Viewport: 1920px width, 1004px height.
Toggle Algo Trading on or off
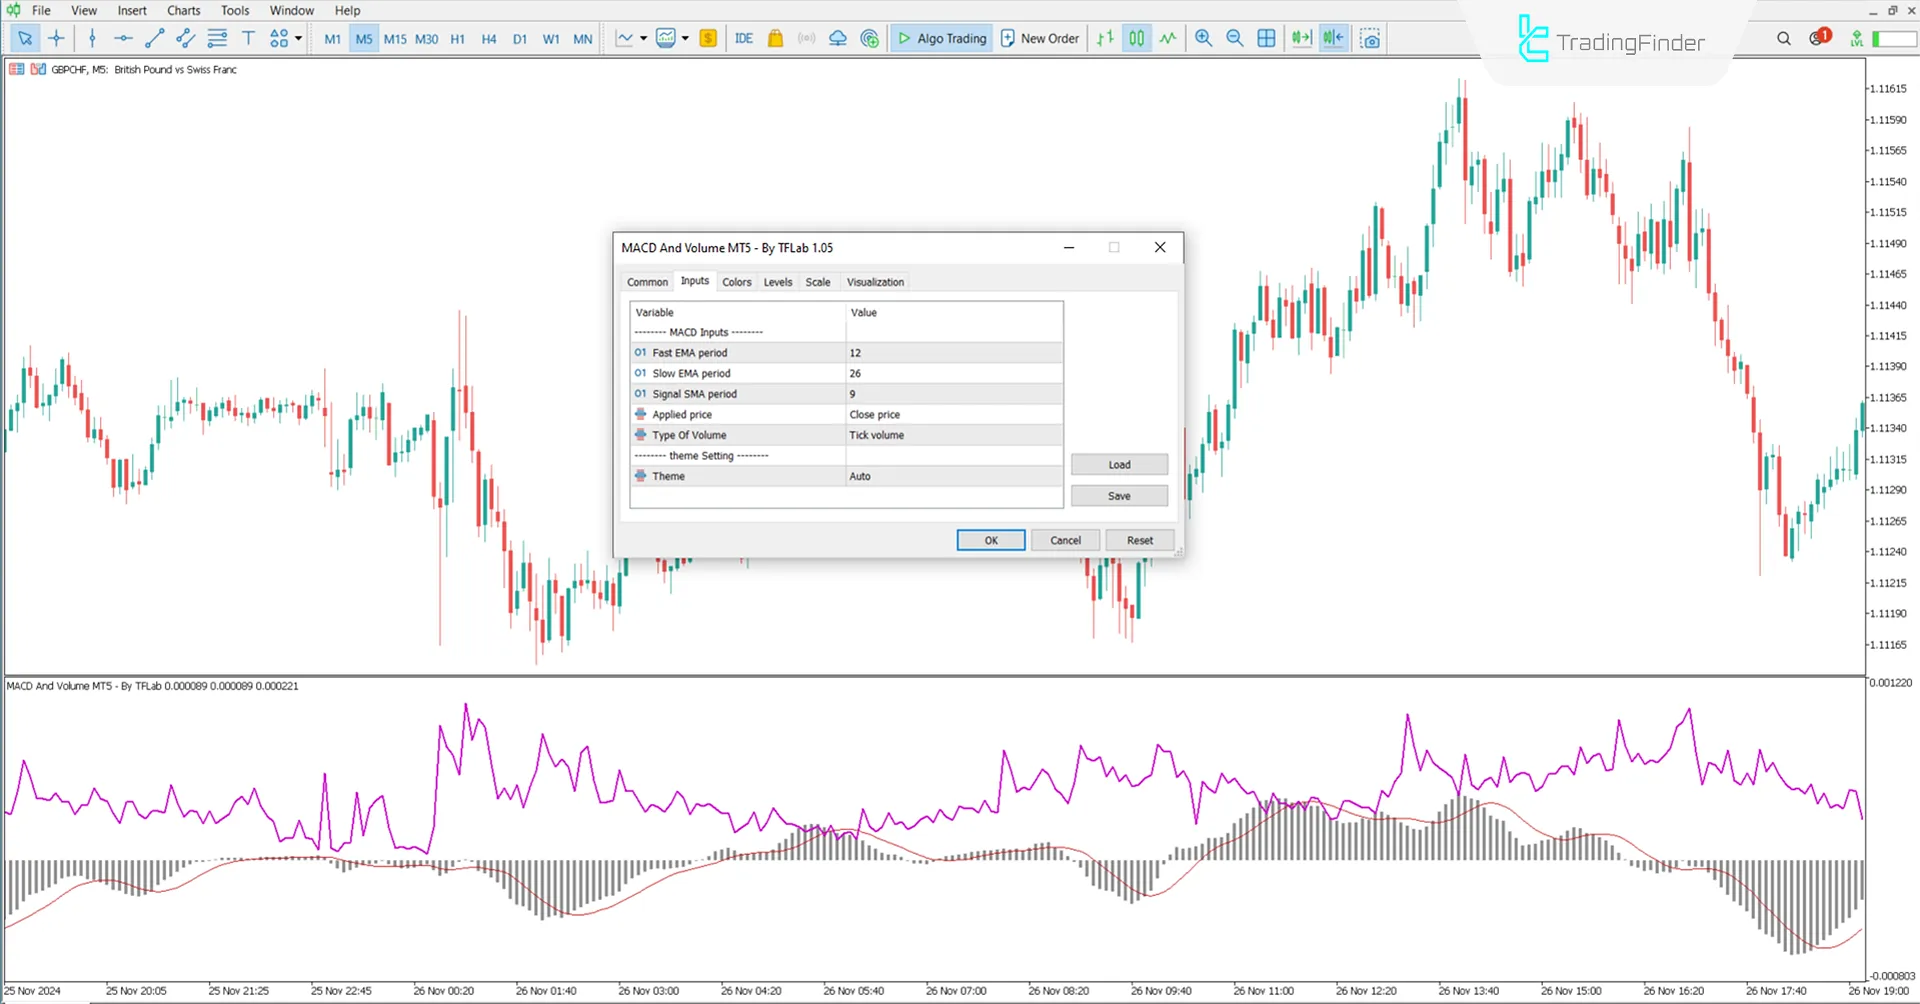tap(941, 38)
